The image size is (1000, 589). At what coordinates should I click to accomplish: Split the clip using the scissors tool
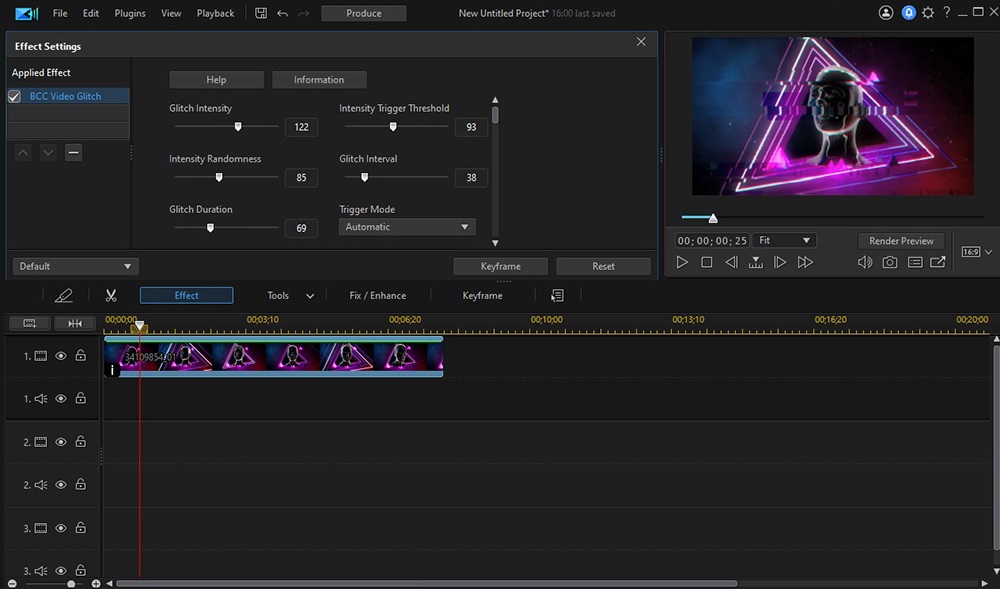[111, 294]
